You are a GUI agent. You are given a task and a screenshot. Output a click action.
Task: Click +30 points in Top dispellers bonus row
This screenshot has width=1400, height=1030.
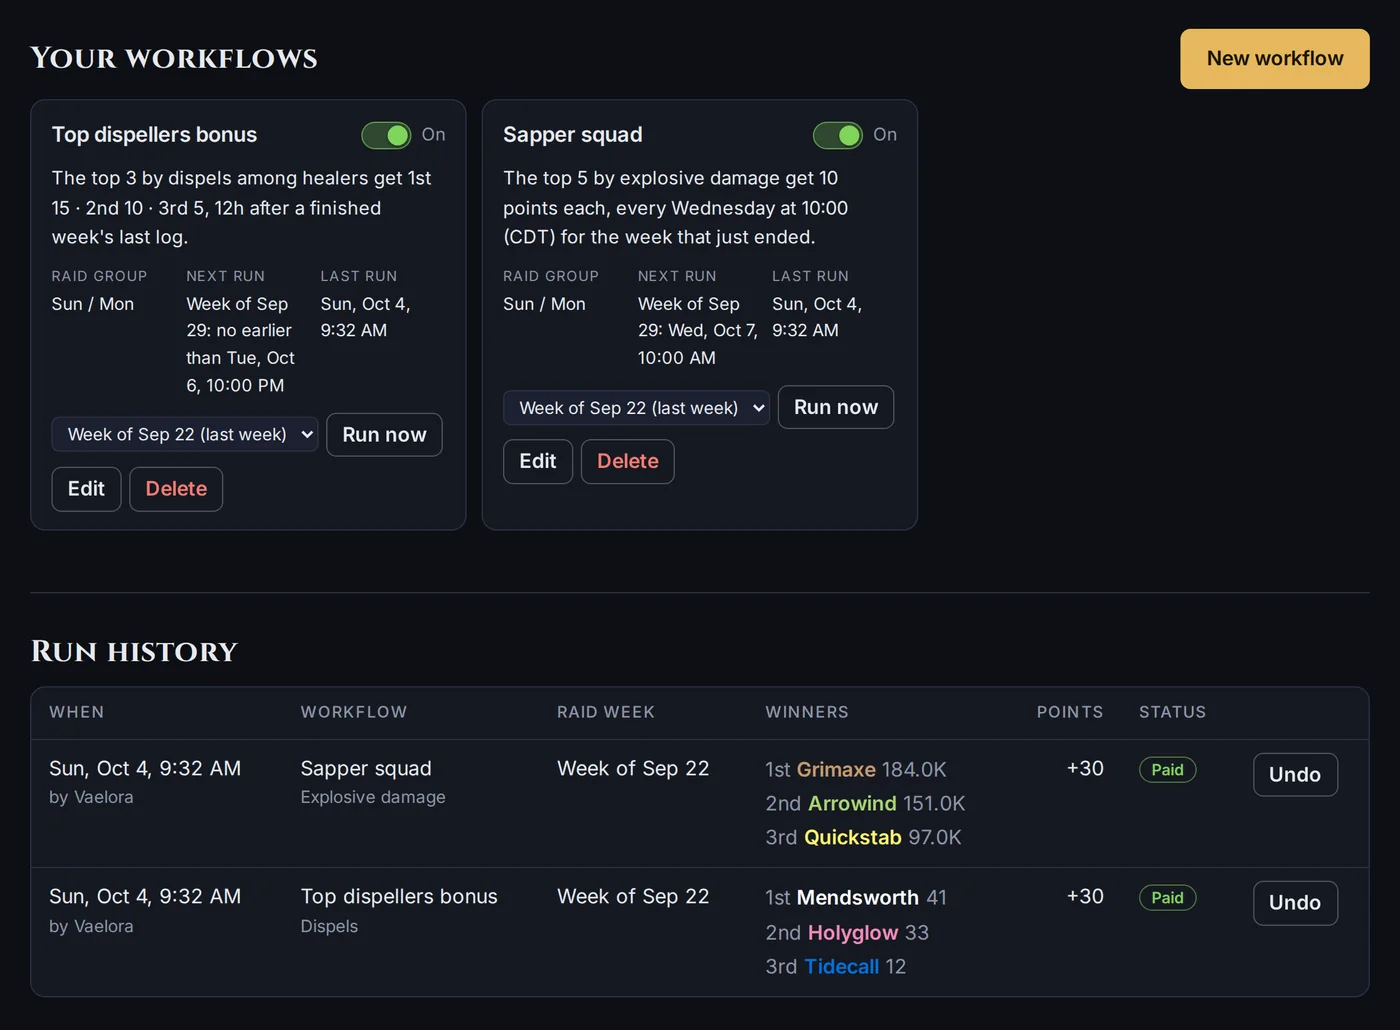(x=1085, y=897)
